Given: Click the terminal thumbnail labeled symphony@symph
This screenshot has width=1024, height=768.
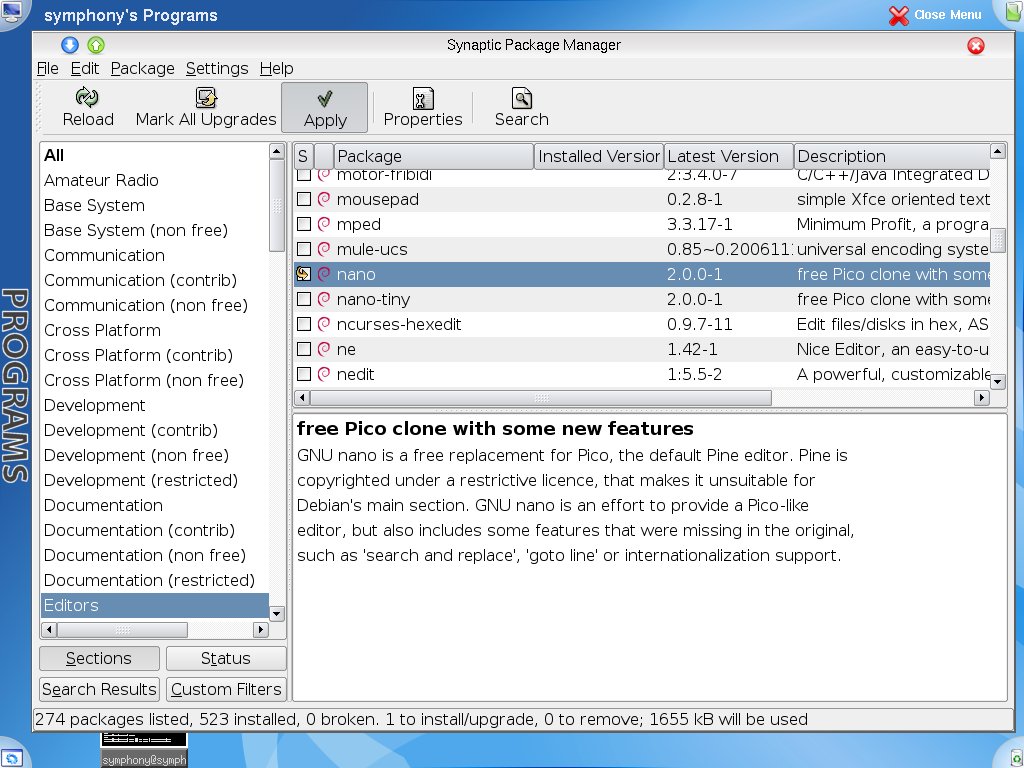Looking at the screenshot, I should point(144,749).
